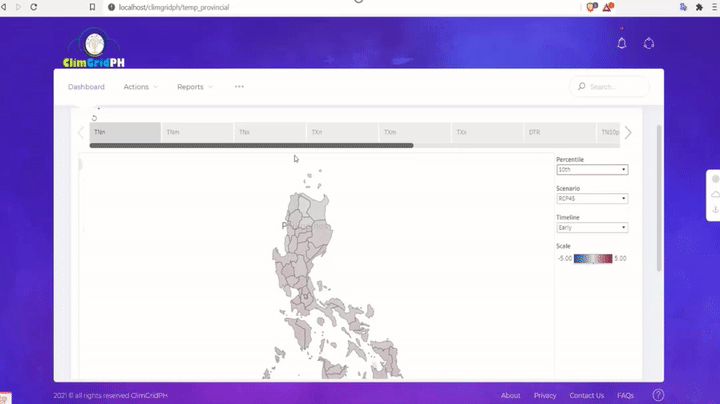Open the Percentile dropdown
The width and height of the screenshot is (720, 404).
(592, 170)
